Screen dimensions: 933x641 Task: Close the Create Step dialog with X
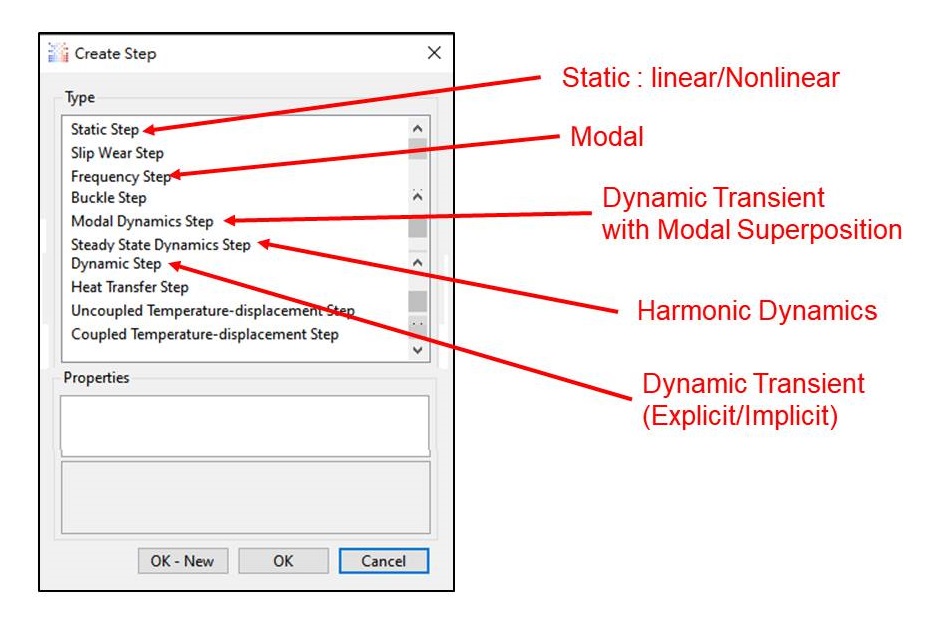click(x=434, y=53)
